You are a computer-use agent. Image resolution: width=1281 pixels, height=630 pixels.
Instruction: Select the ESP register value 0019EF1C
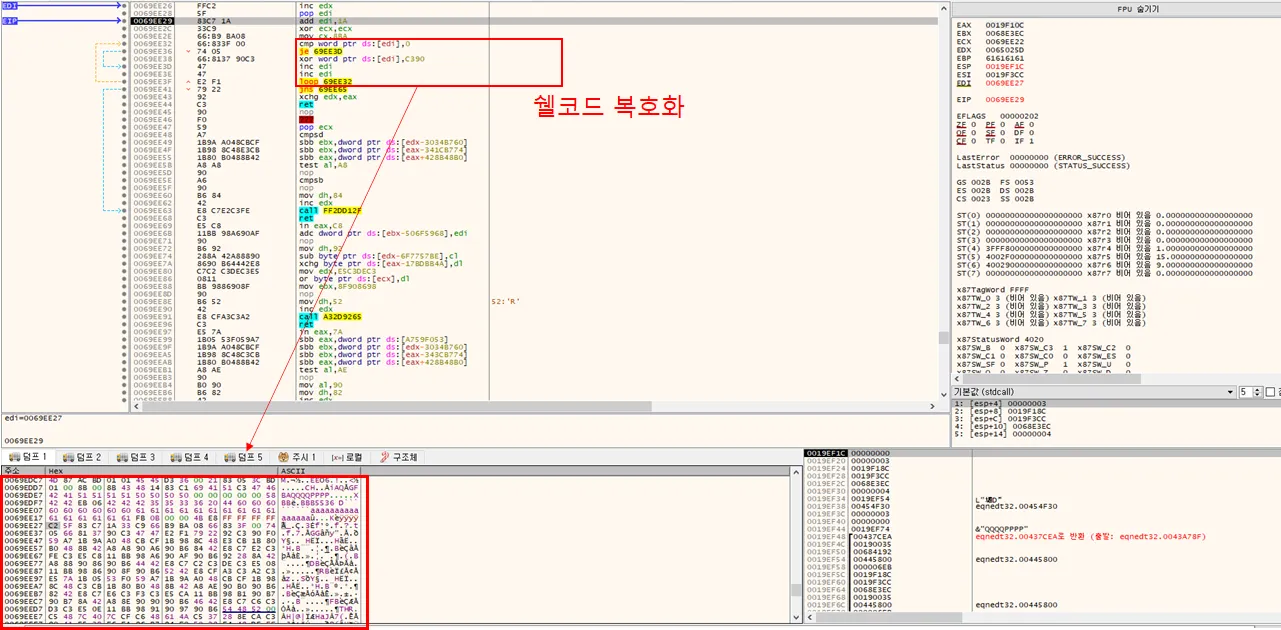click(1004, 67)
